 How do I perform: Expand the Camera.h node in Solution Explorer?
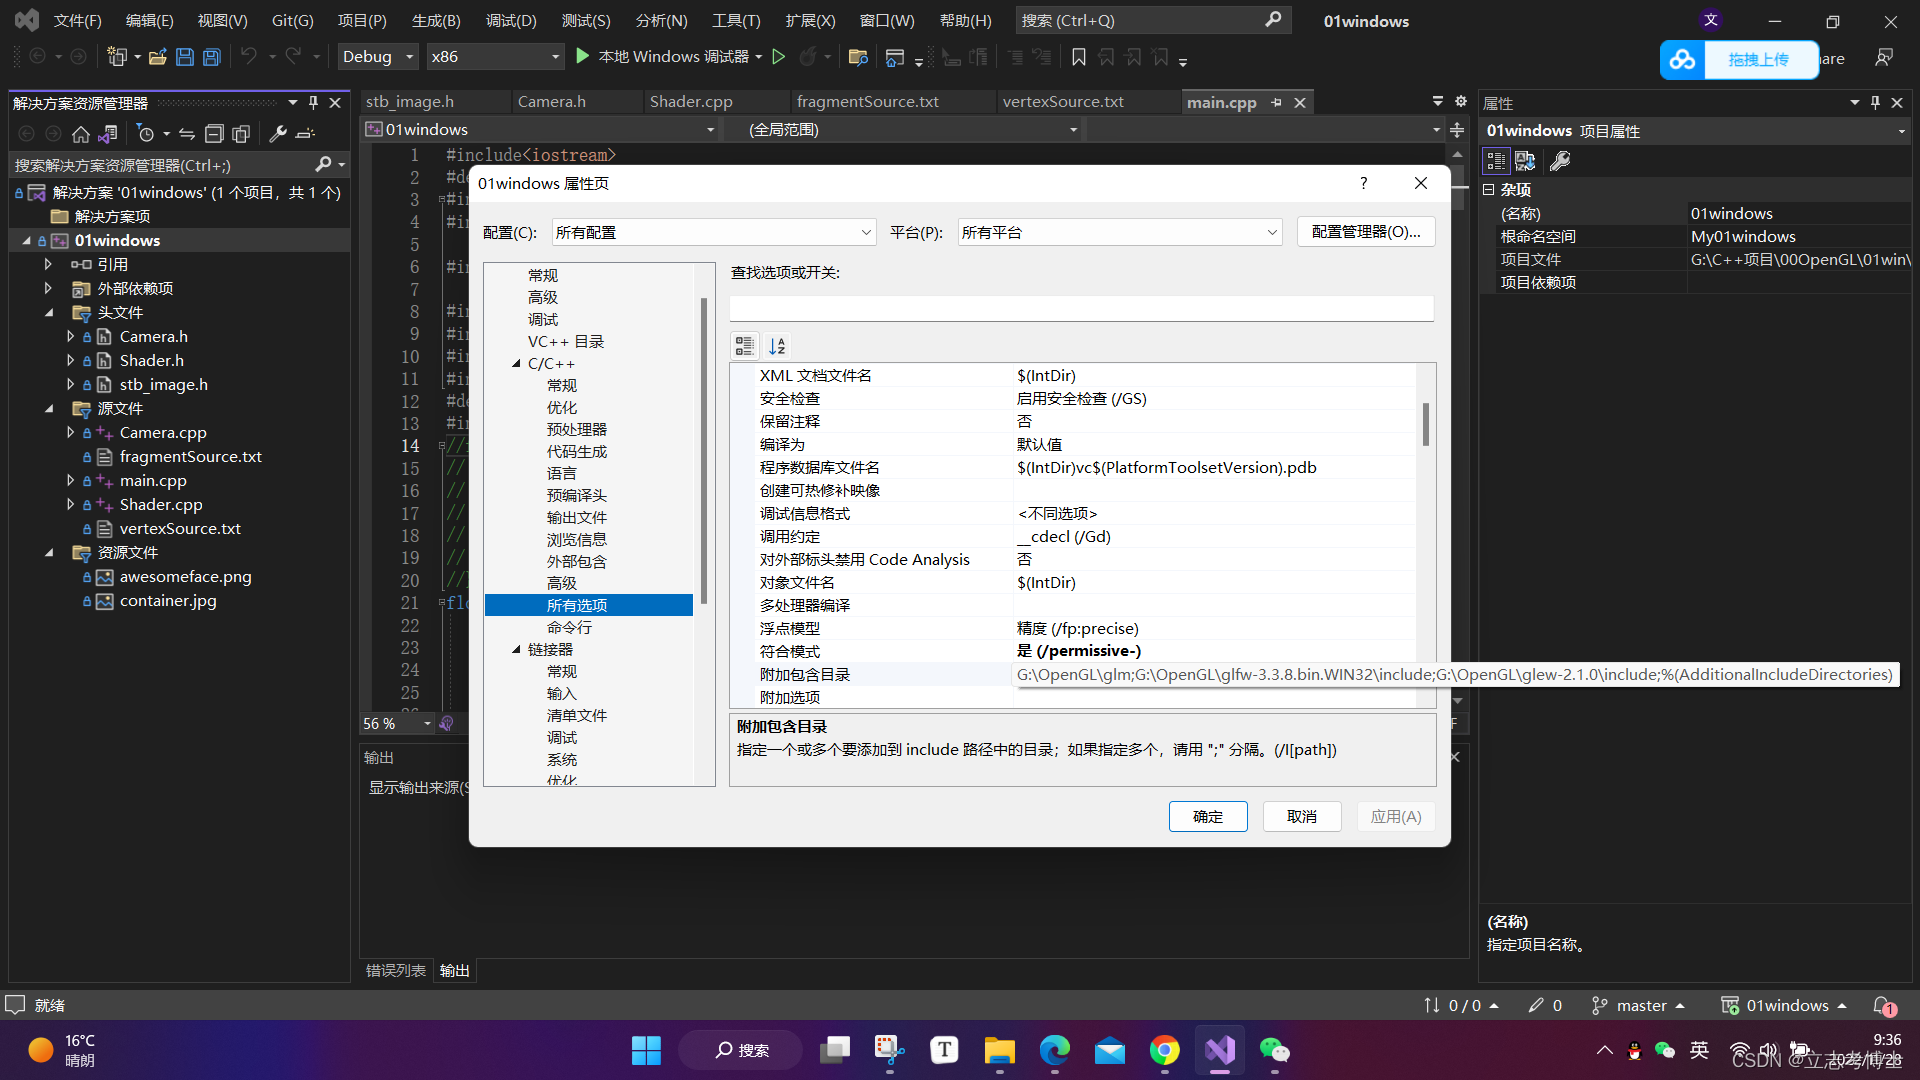69,336
